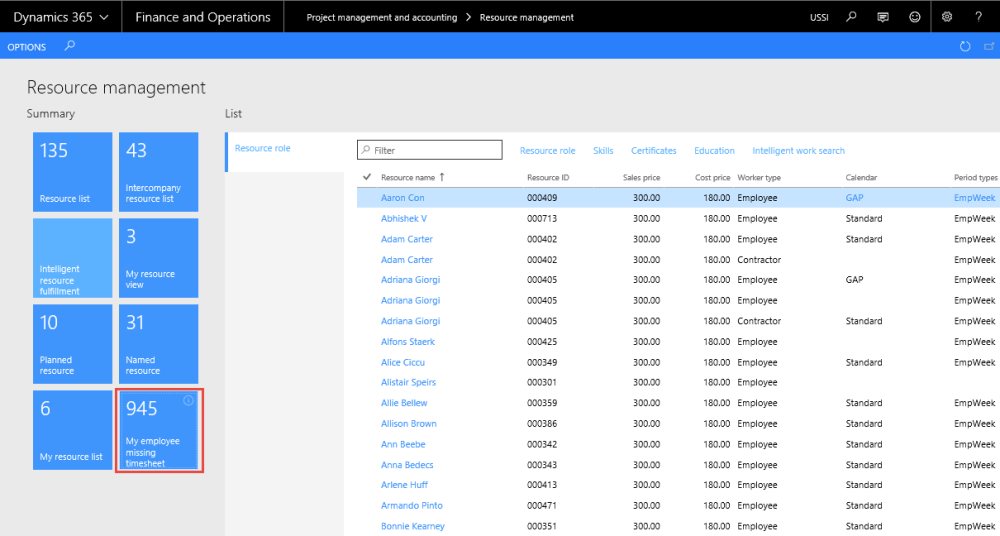Open the OPTIONS menu

coord(27,47)
